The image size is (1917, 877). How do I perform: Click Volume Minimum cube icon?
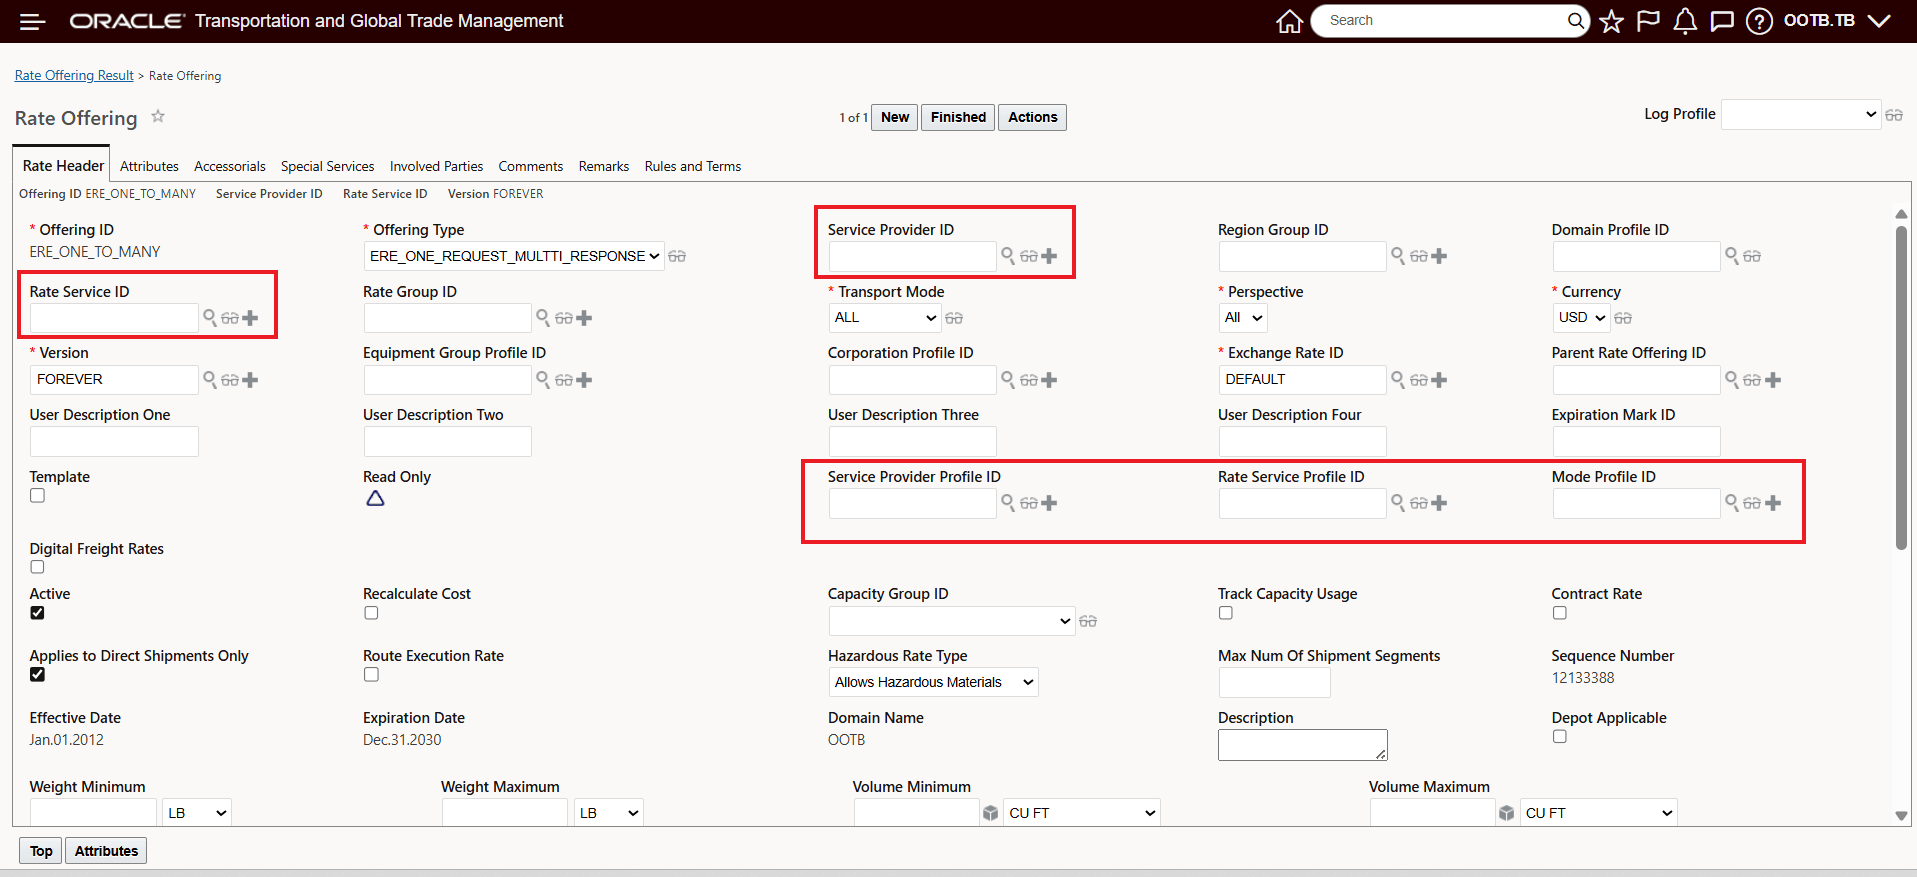pyautogui.click(x=990, y=813)
